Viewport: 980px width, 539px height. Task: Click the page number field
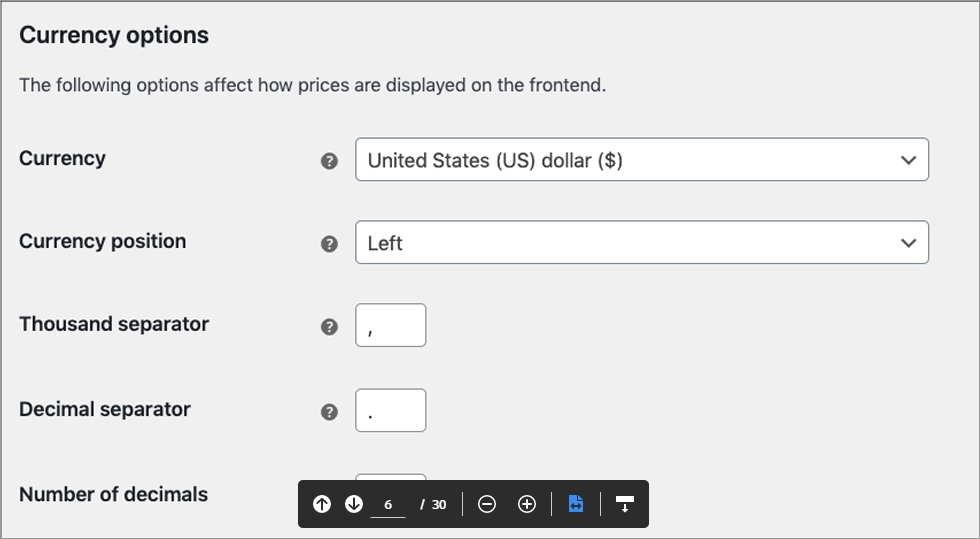[x=388, y=505]
